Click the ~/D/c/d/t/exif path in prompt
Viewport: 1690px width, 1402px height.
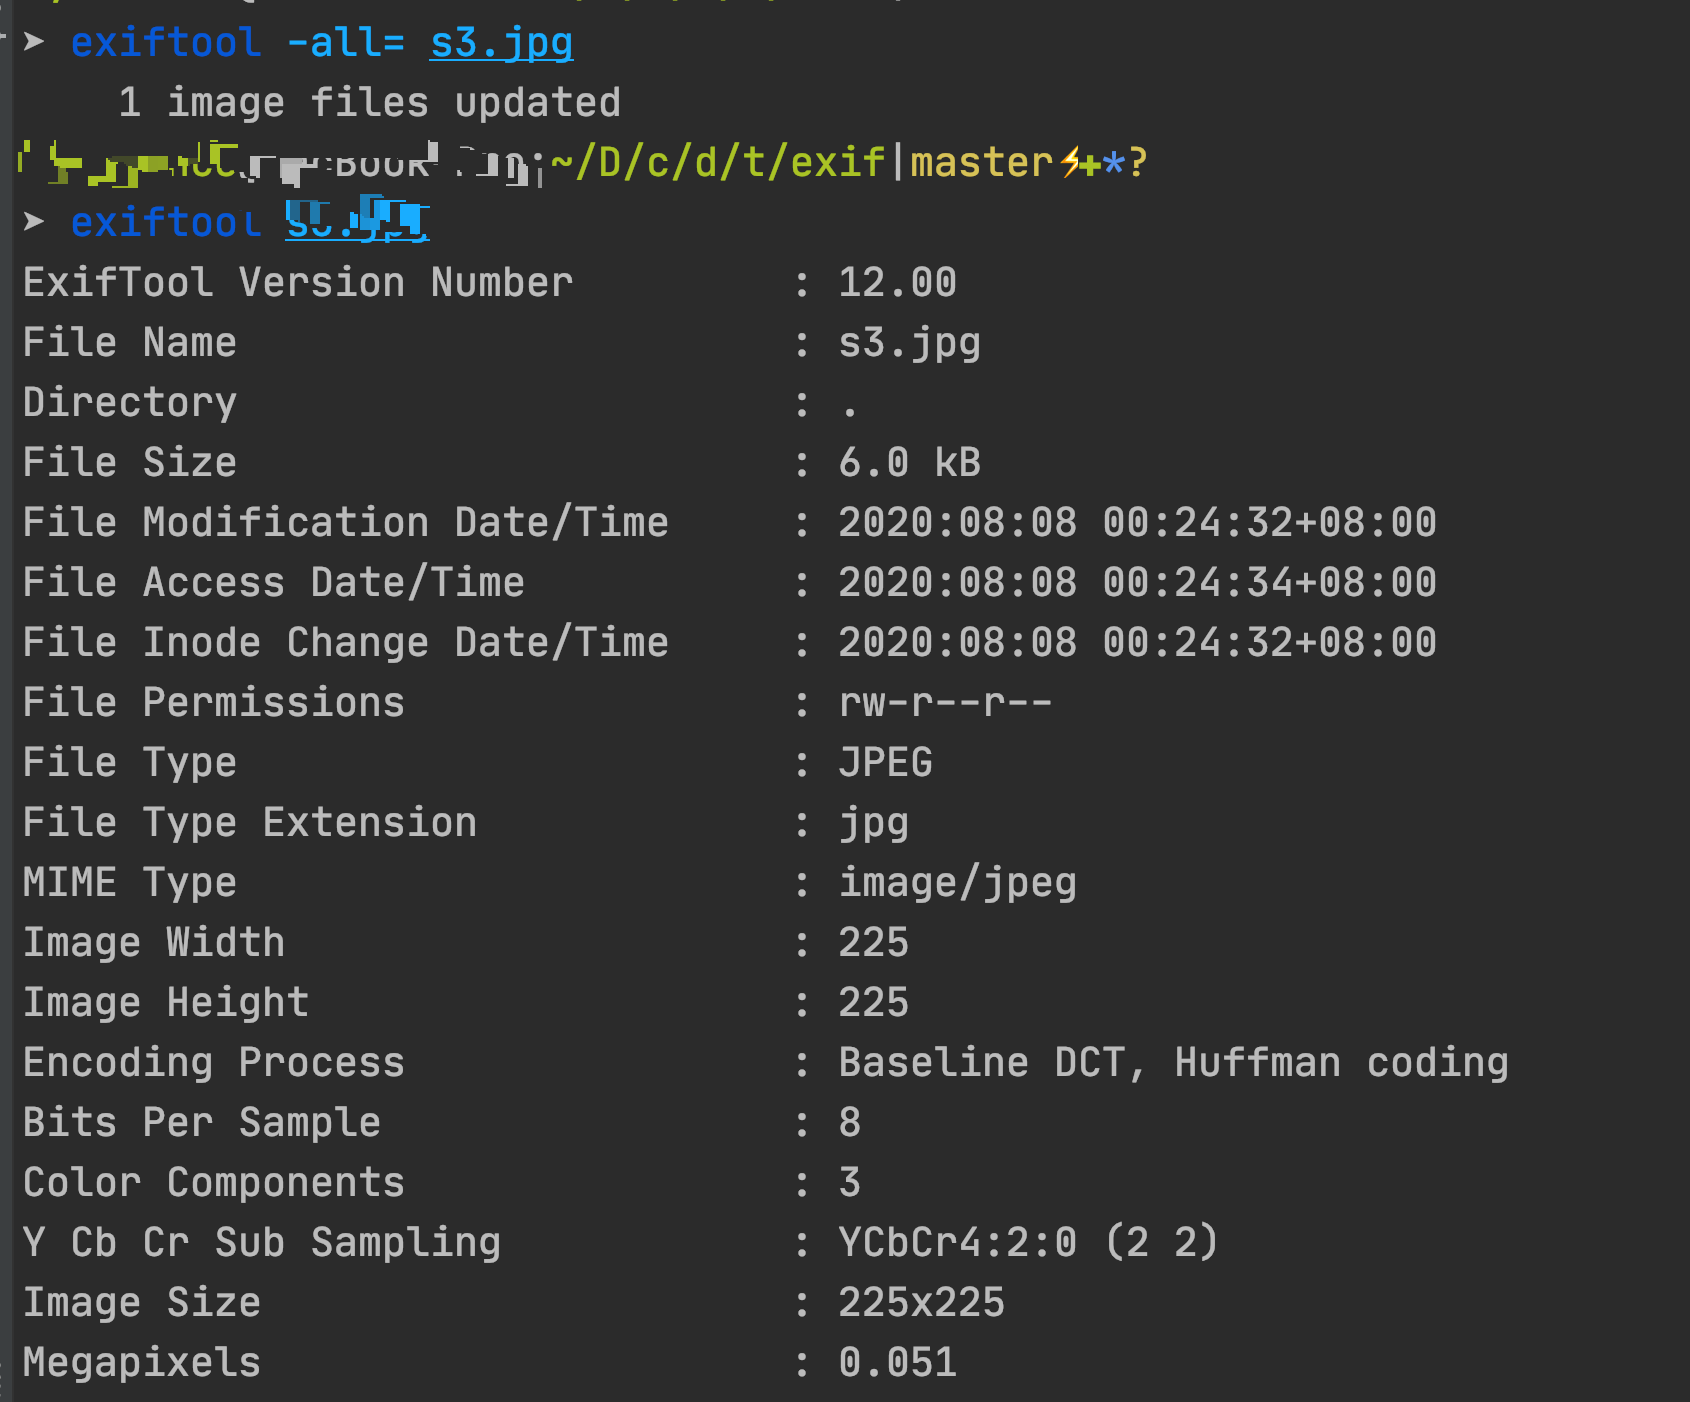point(718,162)
